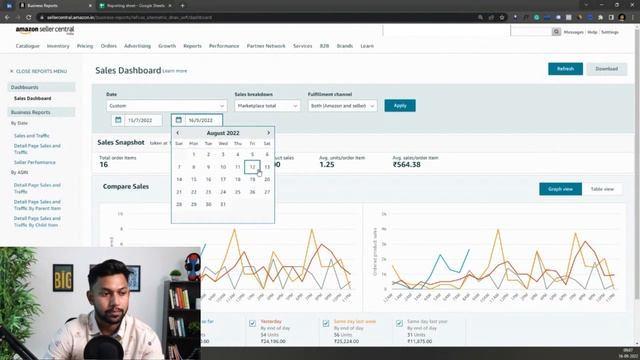Toggle Same day last year checkbox
This screenshot has width=640, height=360.
point(399,323)
